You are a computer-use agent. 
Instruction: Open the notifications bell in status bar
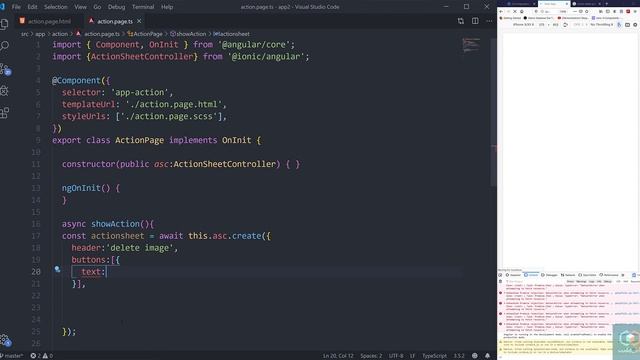coord(487,356)
